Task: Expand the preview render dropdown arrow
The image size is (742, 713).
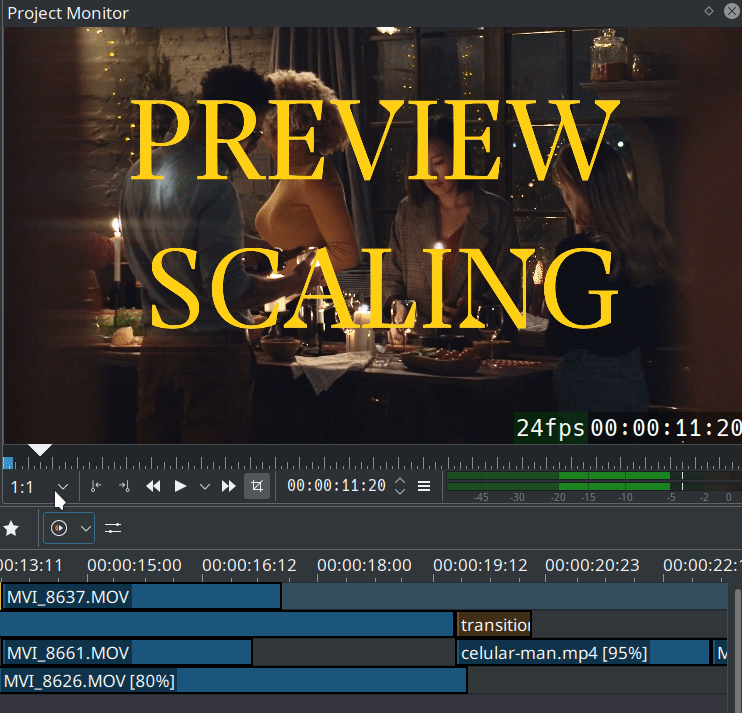Action: point(86,528)
